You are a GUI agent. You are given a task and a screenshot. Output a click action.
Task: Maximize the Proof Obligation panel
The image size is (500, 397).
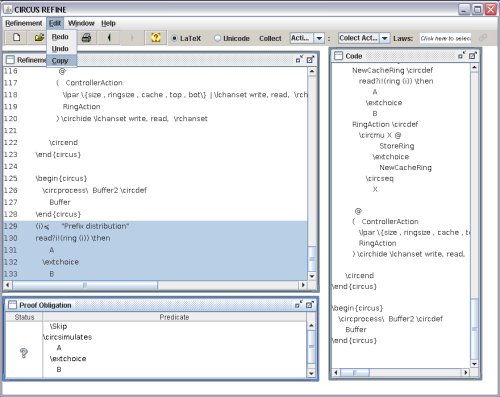(x=310, y=305)
